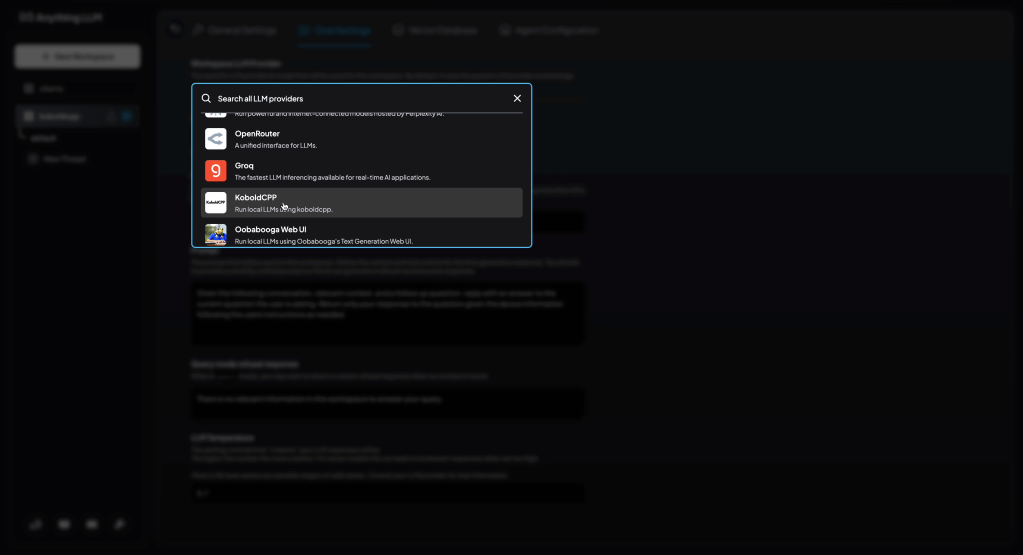Click into the LLM Temperature input box
The image size is (1023, 555).
pyautogui.click(x=388, y=493)
